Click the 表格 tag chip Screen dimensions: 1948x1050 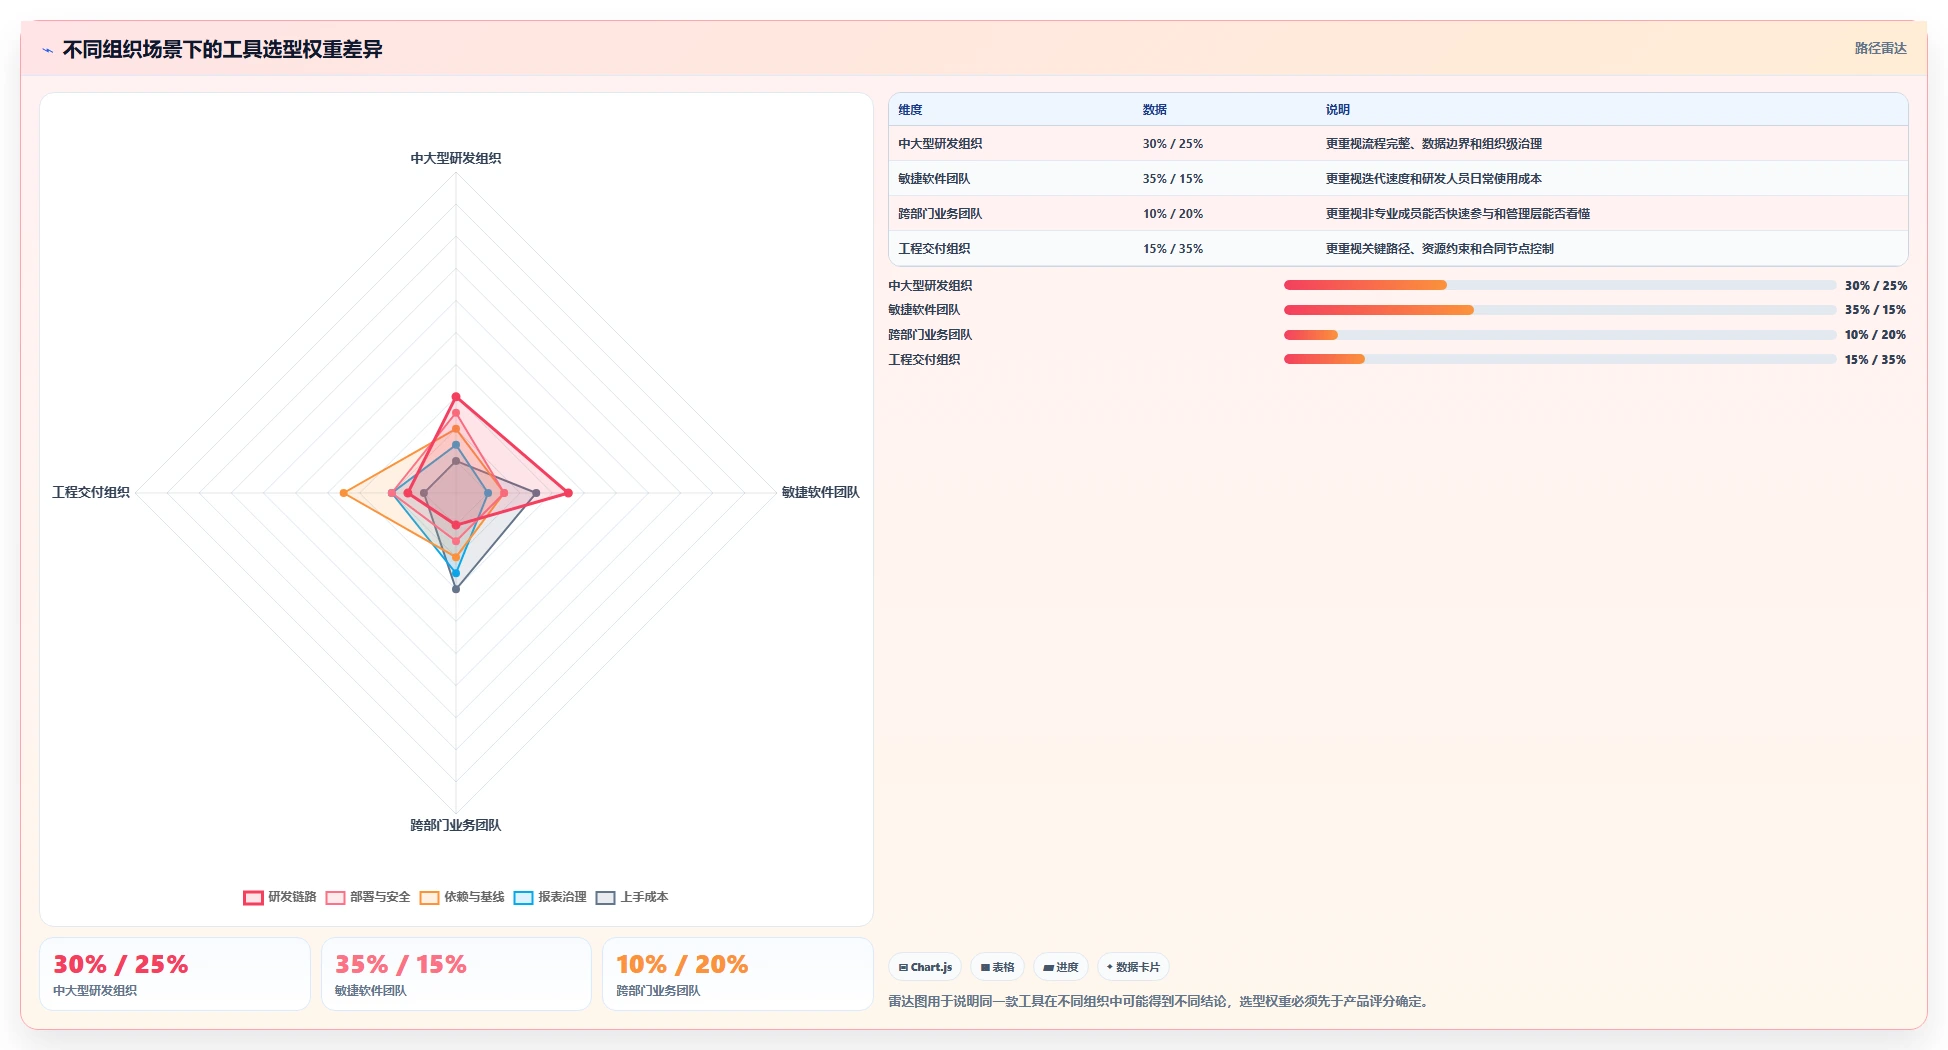point(997,967)
